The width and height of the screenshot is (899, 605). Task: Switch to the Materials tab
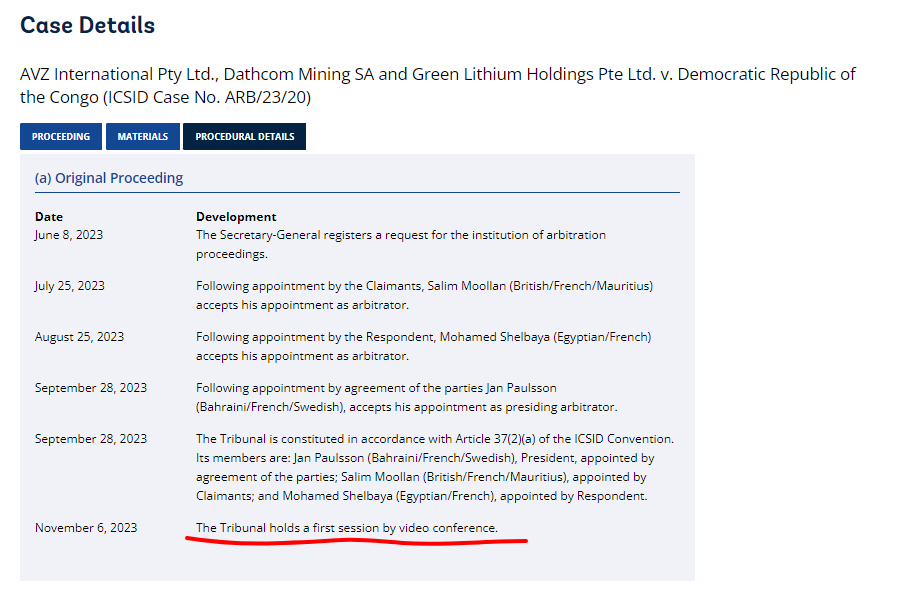tap(143, 136)
